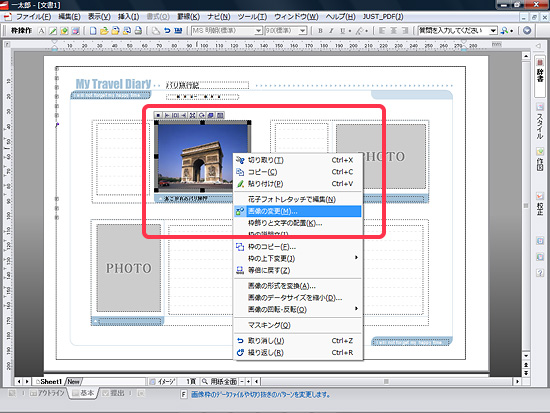Click the underline U formatting icon

click(x=342, y=31)
